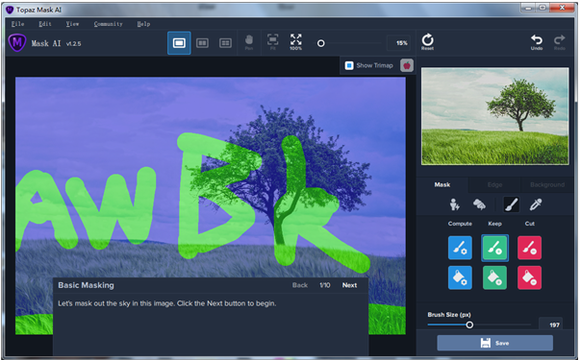Click the Basic Masking tutorial heading
Image resolution: width=580 pixels, height=360 pixels.
click(86, 285)
